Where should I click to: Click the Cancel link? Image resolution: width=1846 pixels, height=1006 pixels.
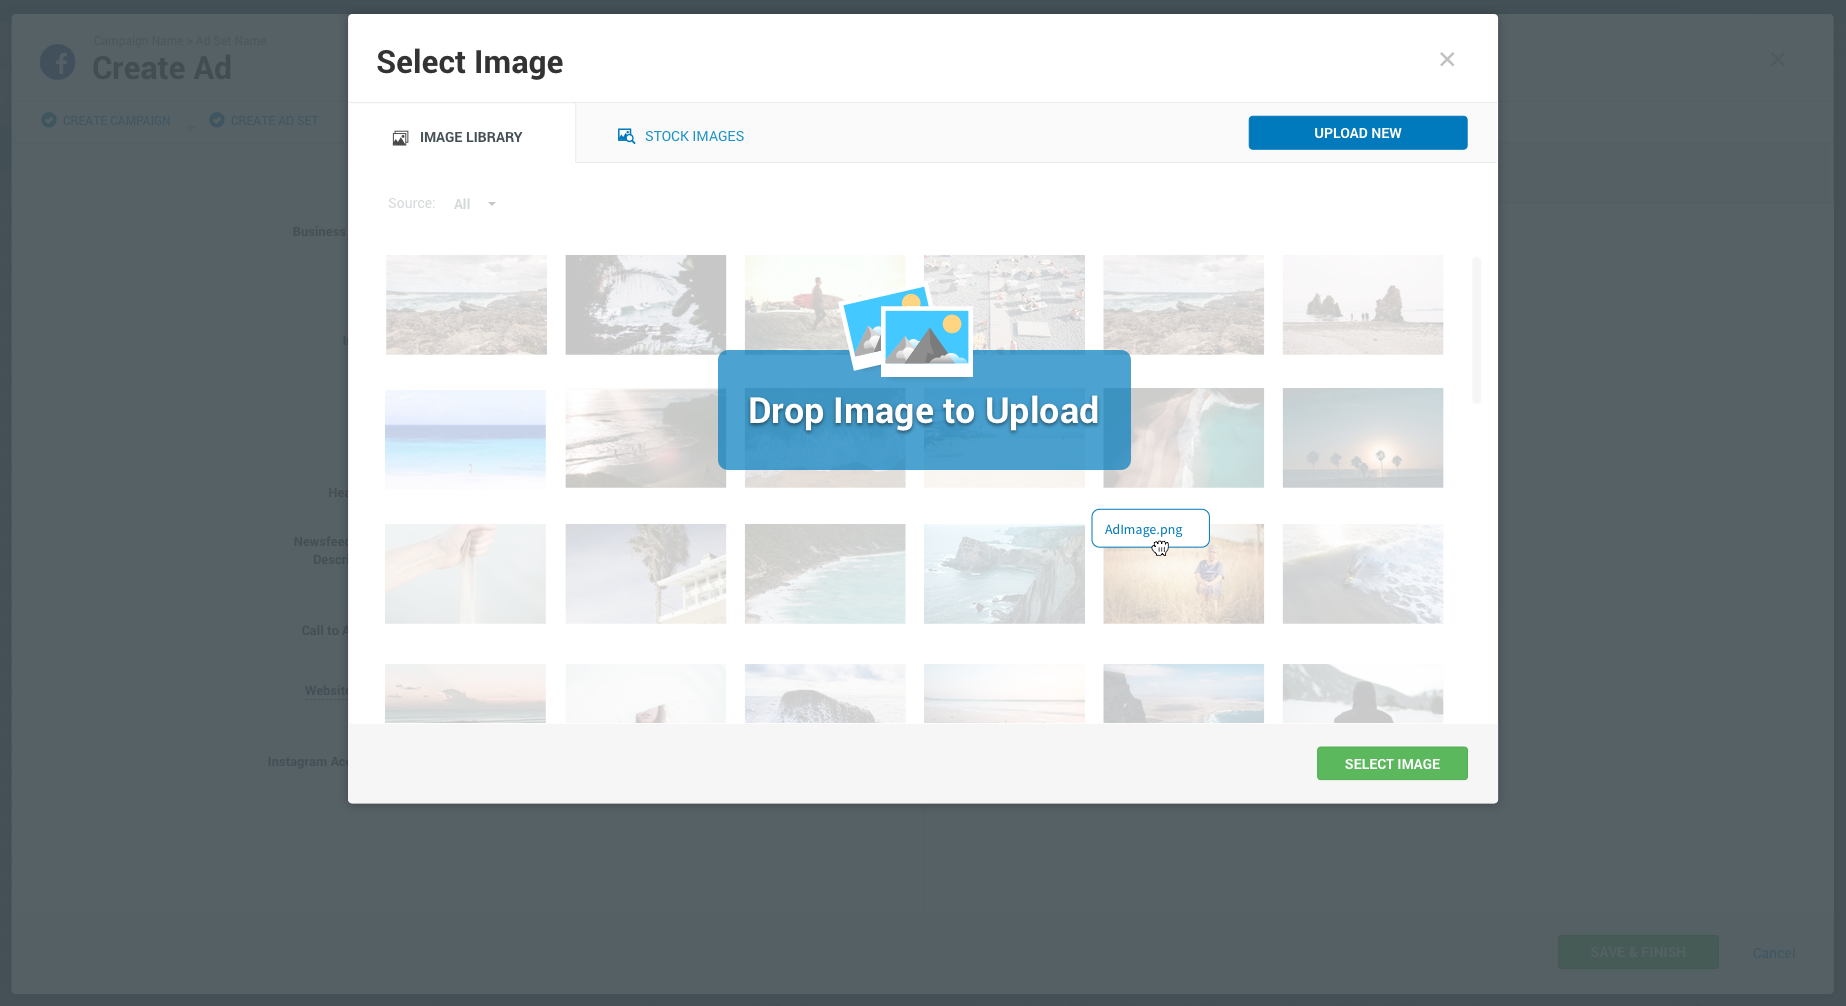[1774, 953]
